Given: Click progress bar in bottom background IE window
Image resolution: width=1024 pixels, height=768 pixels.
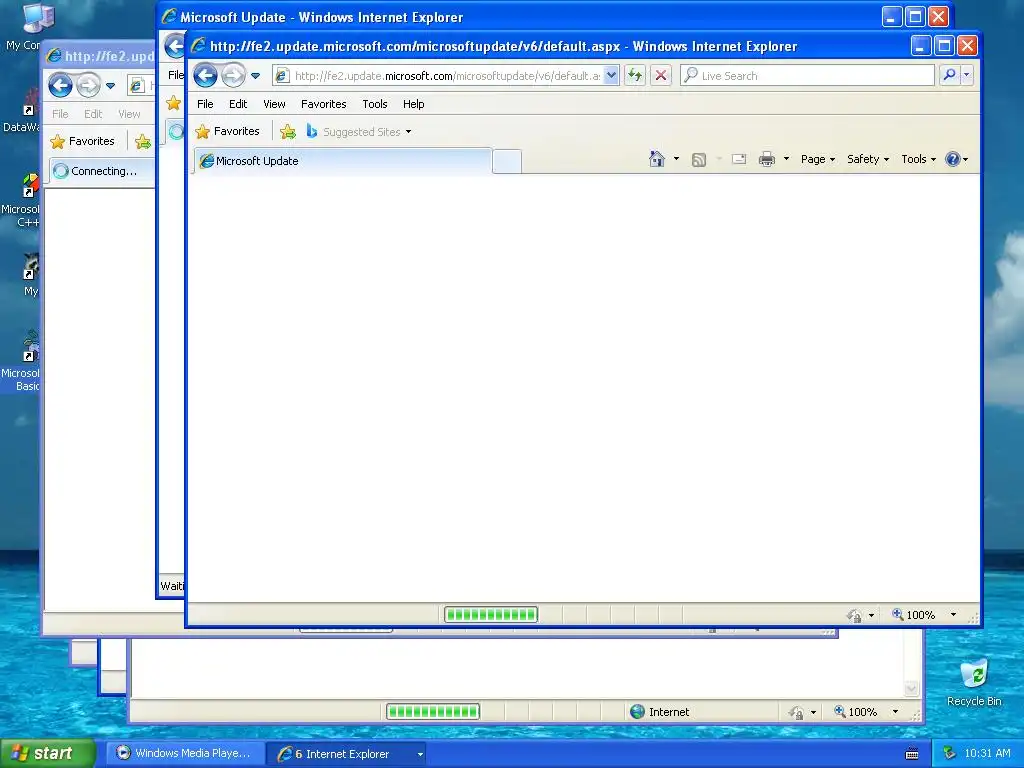Looking at the screenshot, I should 433,711.
